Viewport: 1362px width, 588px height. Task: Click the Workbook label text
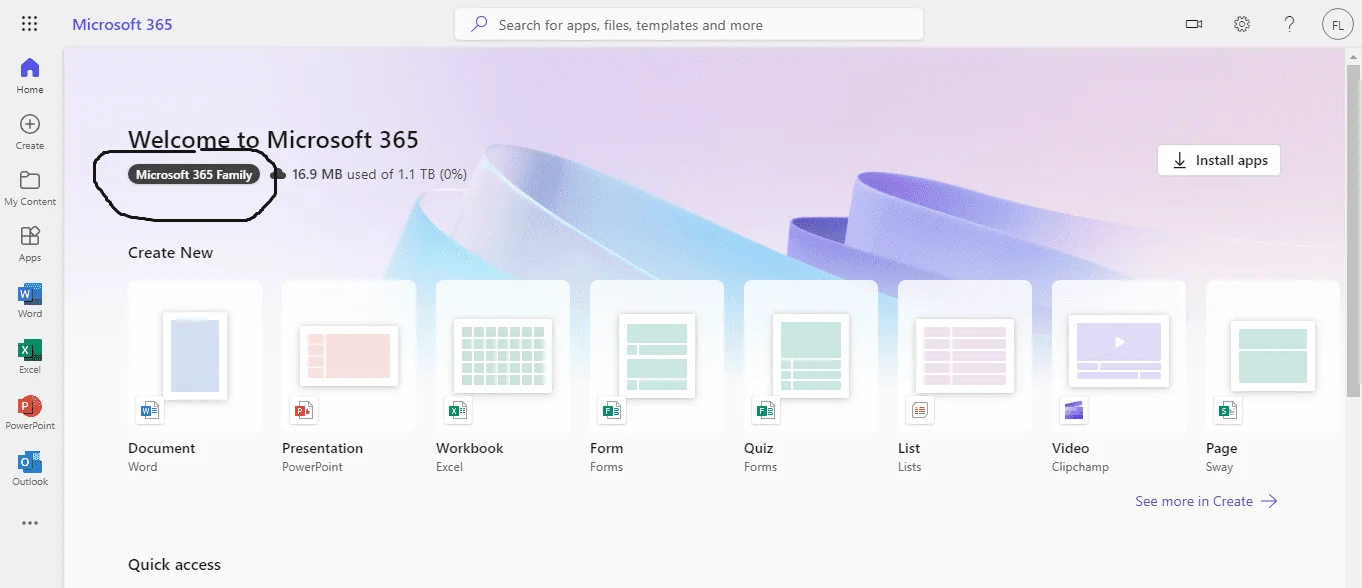pyautogui.click(x=469, y=448)
